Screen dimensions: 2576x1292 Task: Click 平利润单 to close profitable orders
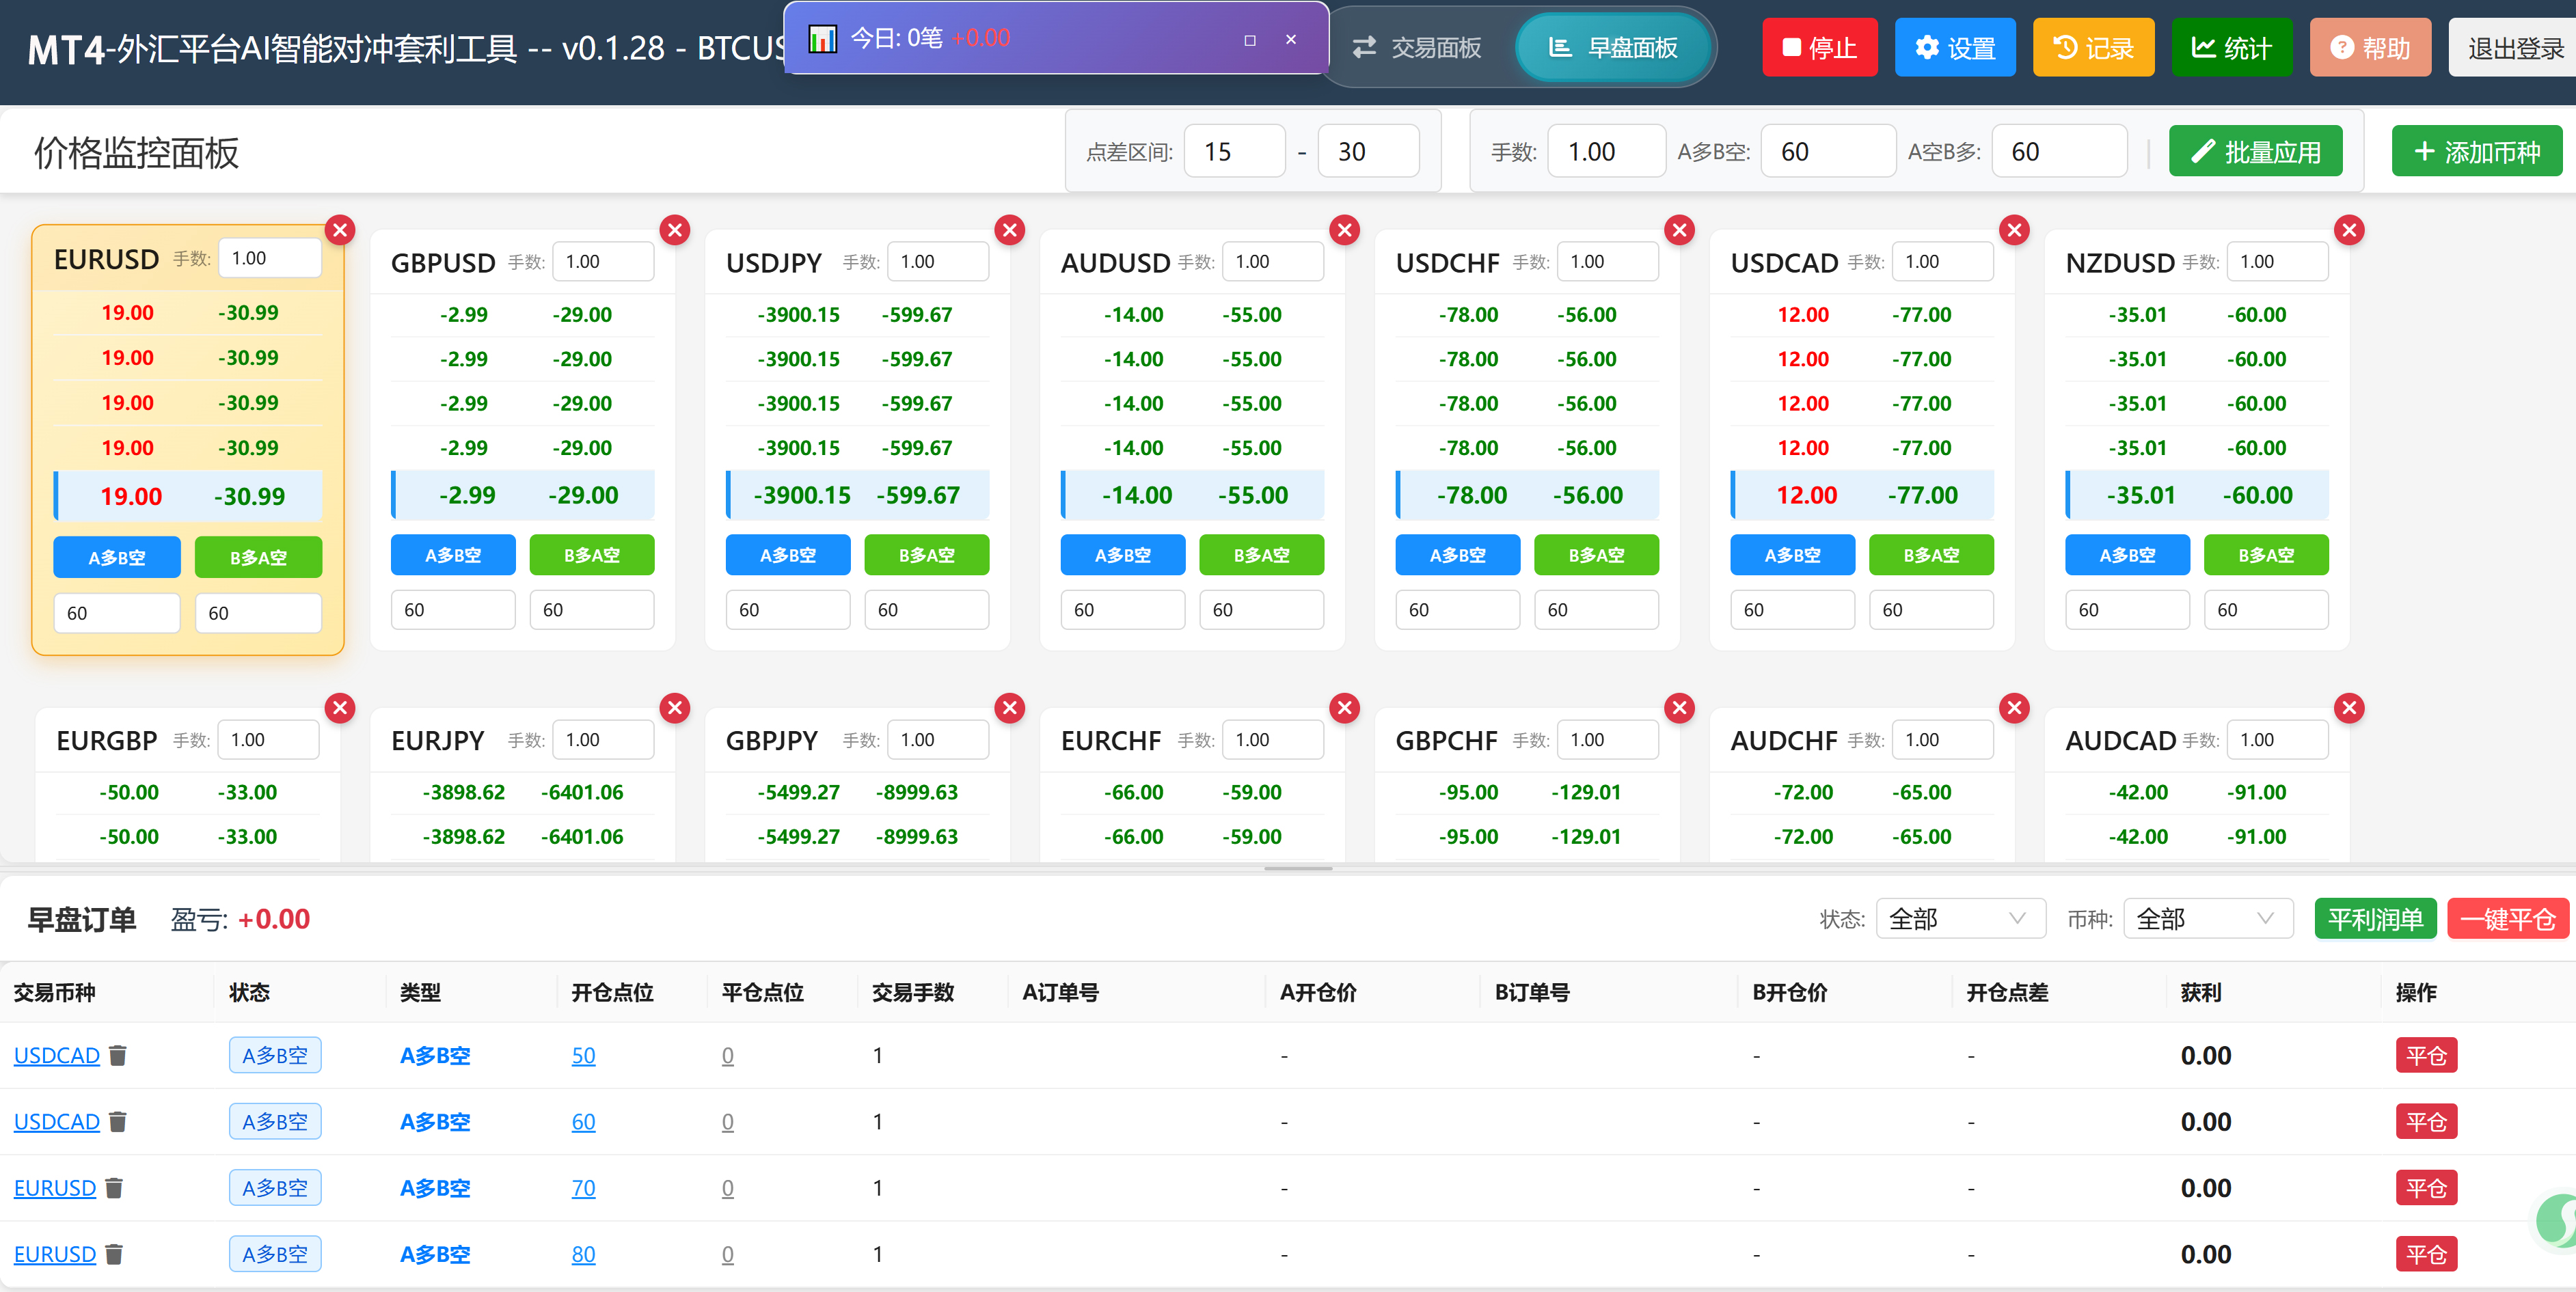2375,918
